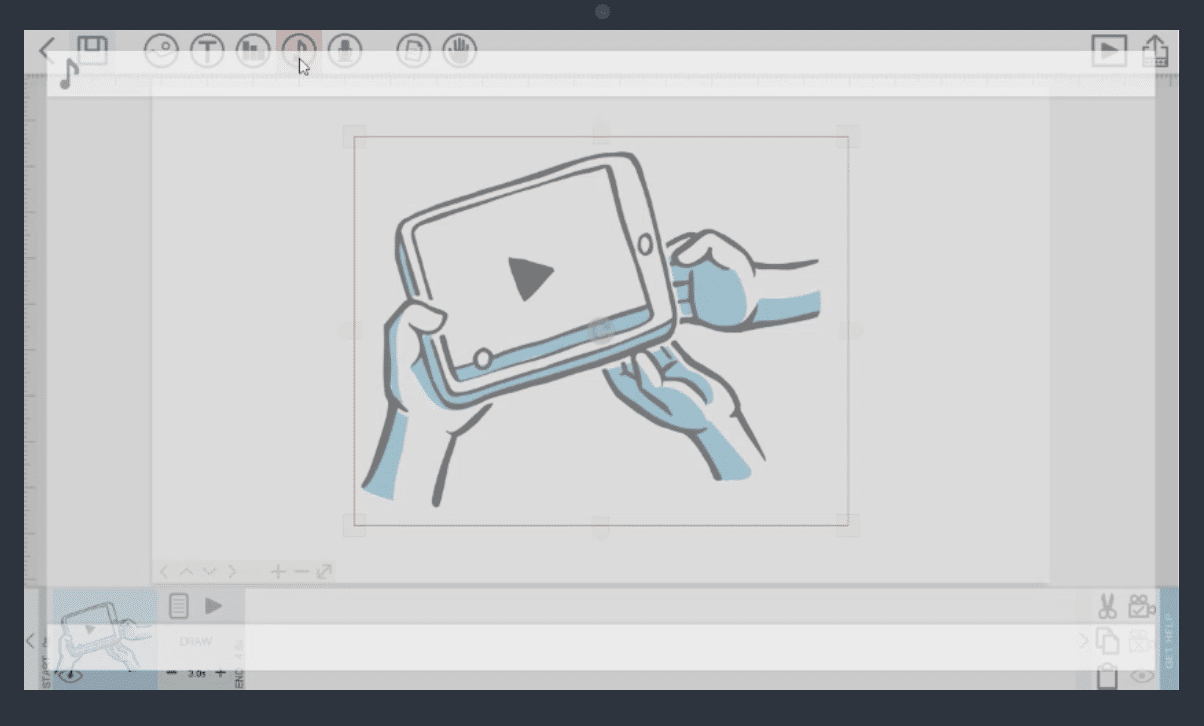Pan the canvas left with the arrow

(165, 572)
